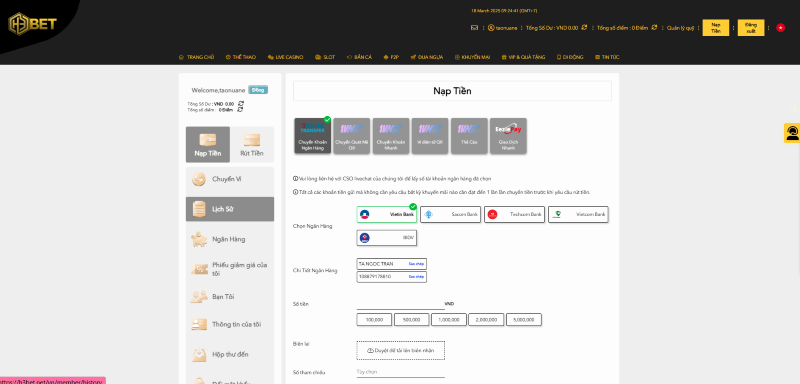Focus Số tham chiếu reference field

(x=401, y=372)
